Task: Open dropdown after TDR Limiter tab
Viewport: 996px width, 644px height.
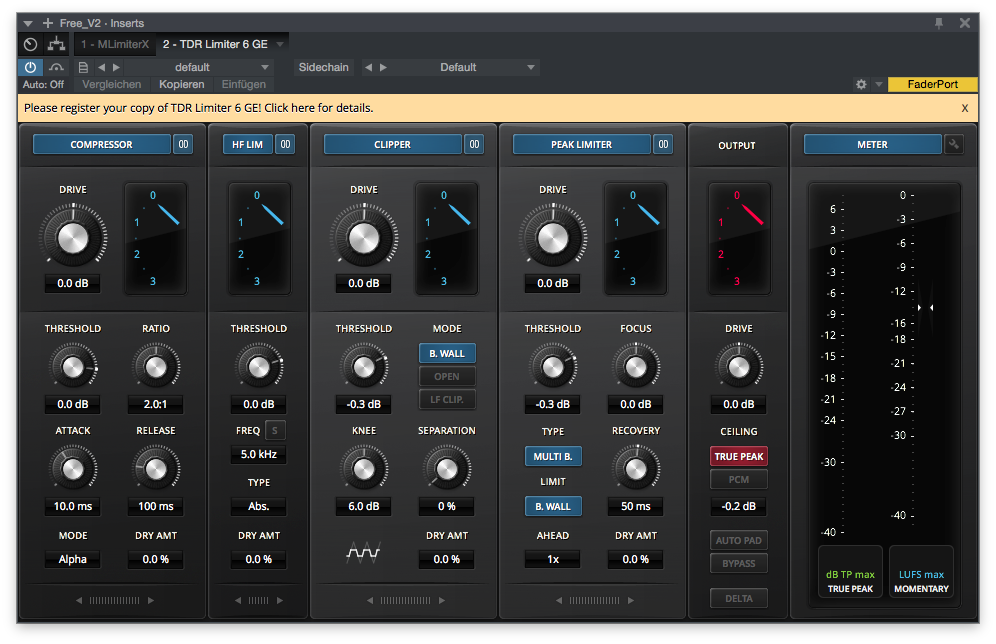Action: [279, 44]
